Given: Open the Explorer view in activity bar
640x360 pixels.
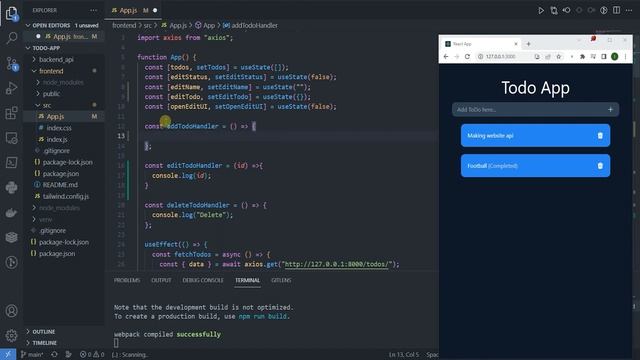Looking at the screenshot, I should point(11,13).
